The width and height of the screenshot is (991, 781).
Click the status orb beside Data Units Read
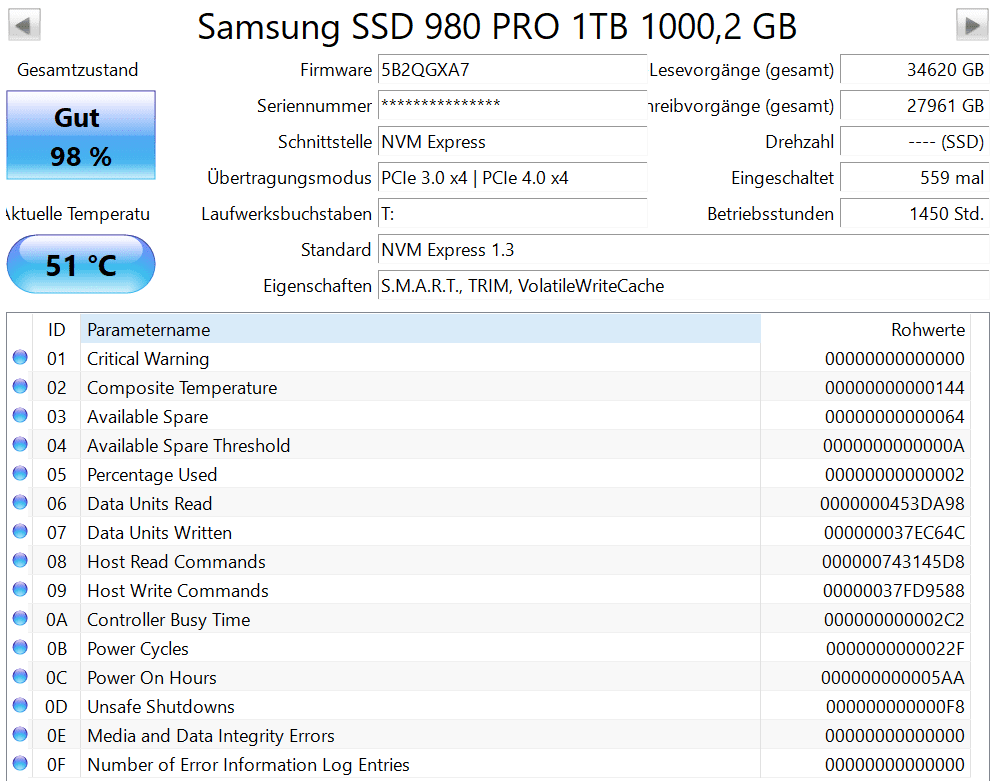20,503
